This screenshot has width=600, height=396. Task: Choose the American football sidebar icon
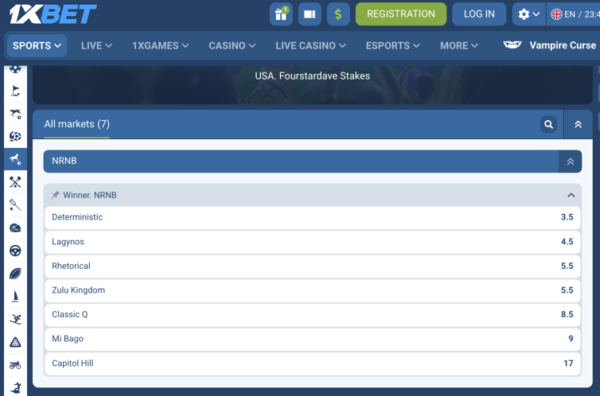click(15, 274)
